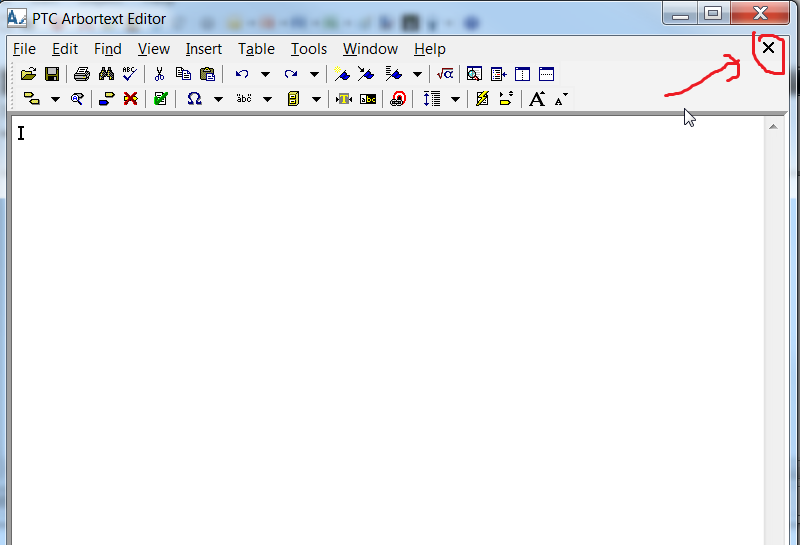The height and width of the screenshot is (545, 800).
Task: Close the document with the menu-bar X
Action: (x=768, y=48)
